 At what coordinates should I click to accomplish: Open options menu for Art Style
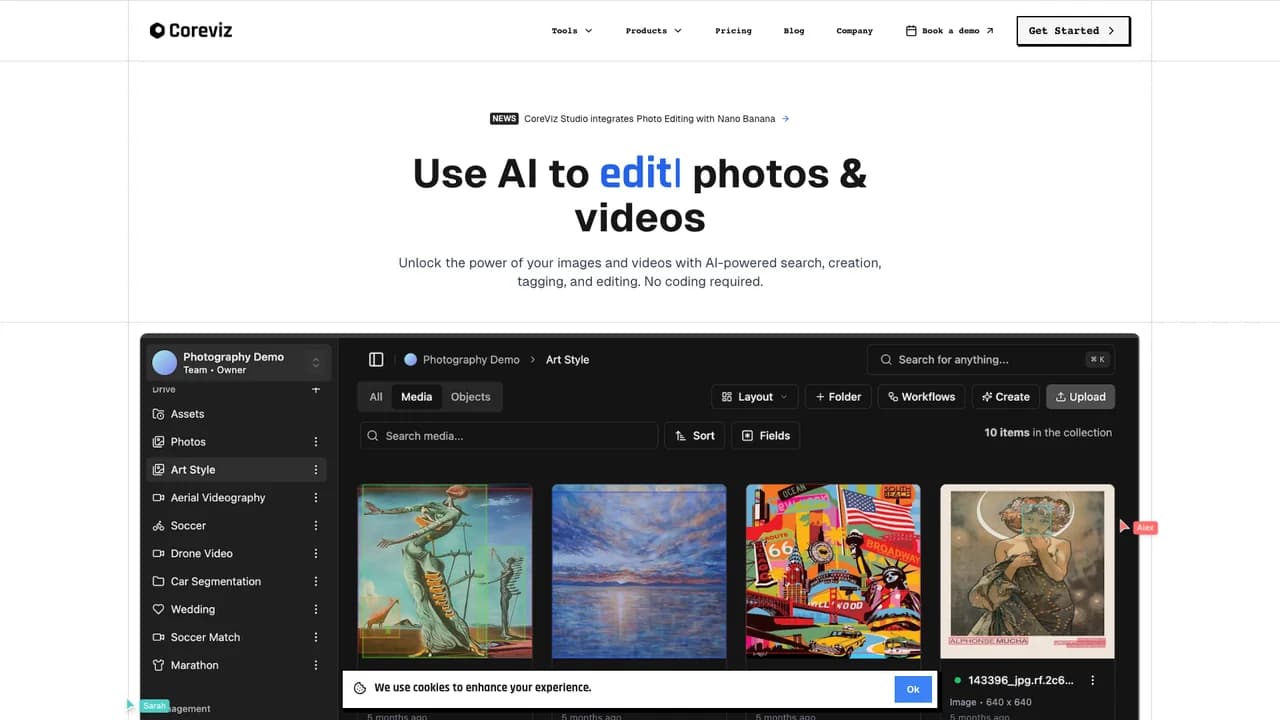[x=316, y=470]
